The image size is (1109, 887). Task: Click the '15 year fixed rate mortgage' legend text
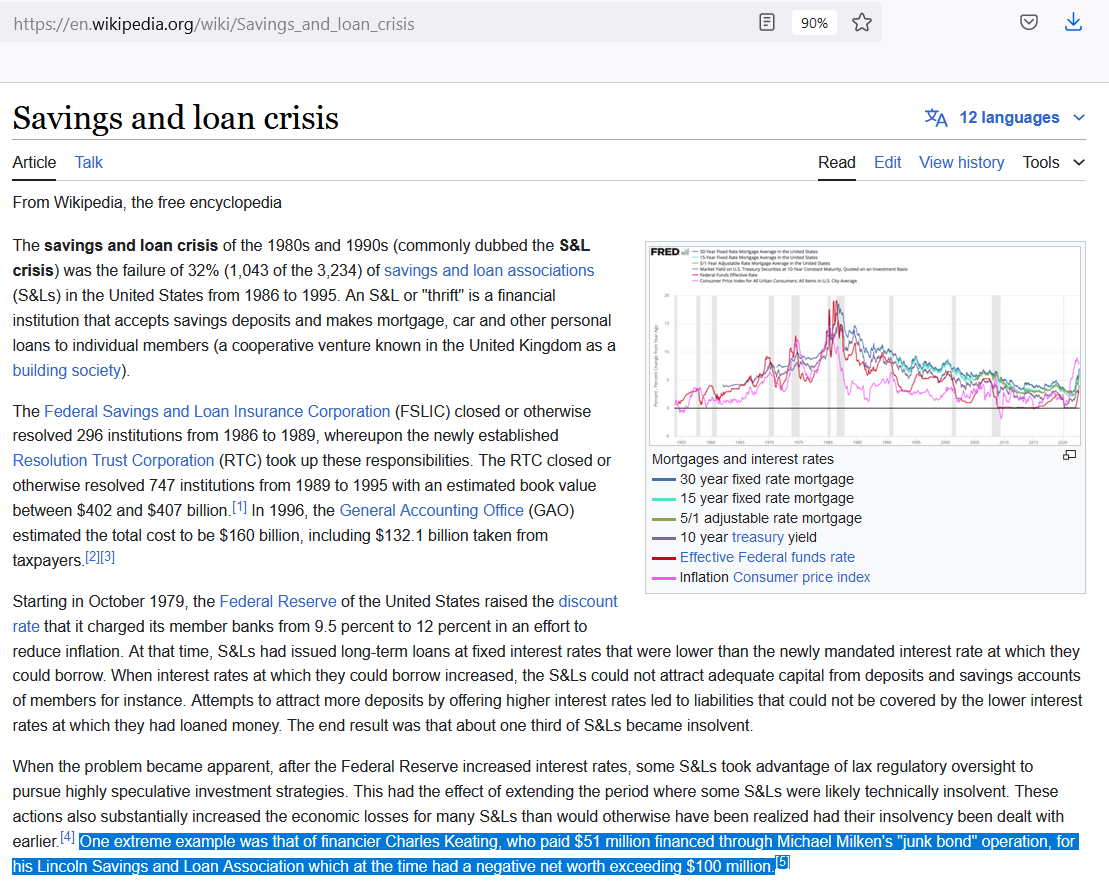[767, 499]
